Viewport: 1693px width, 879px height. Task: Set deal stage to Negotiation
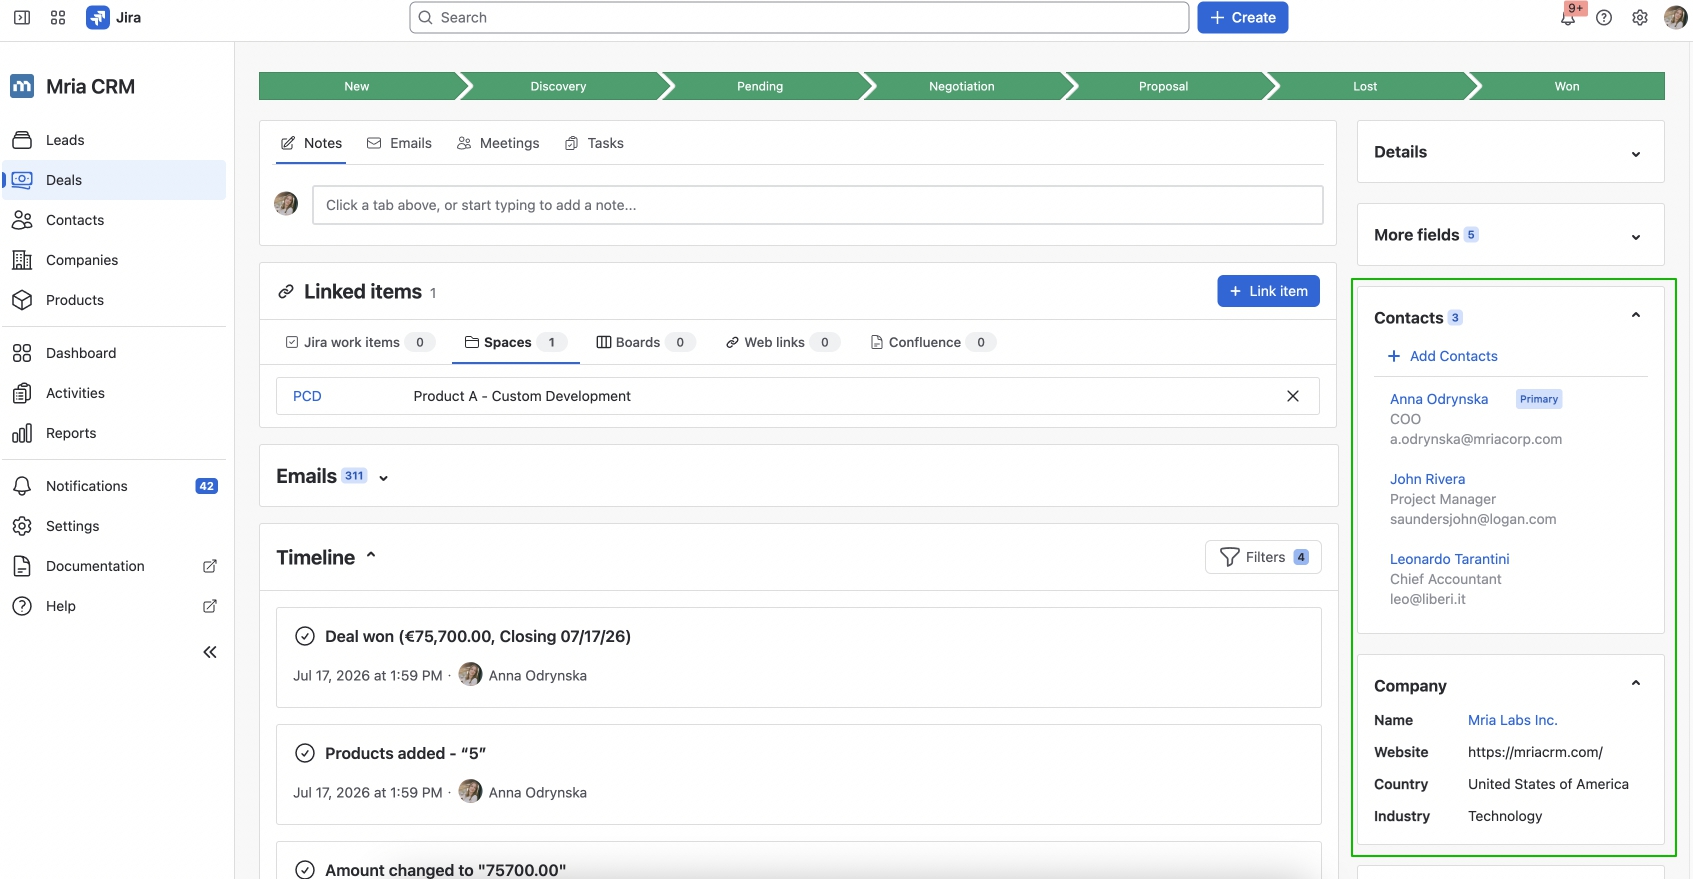point(962,86)
